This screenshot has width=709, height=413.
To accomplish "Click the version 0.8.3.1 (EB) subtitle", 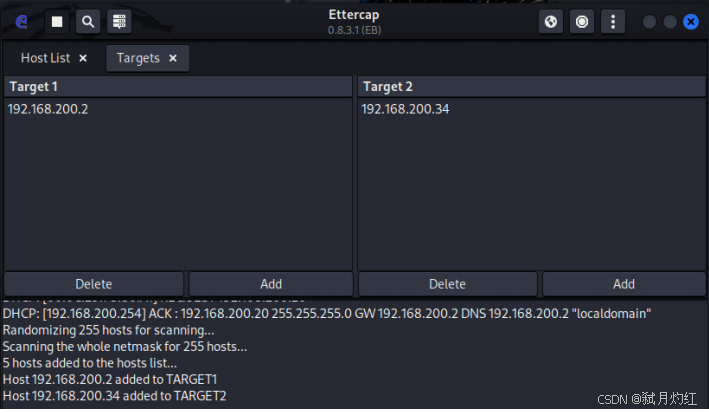I will point(354,30).
